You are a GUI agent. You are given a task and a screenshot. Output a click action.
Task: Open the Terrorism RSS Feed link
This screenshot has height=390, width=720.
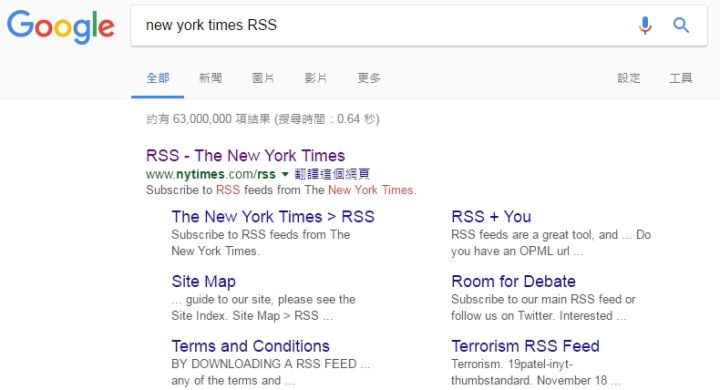tap(525, 346)
